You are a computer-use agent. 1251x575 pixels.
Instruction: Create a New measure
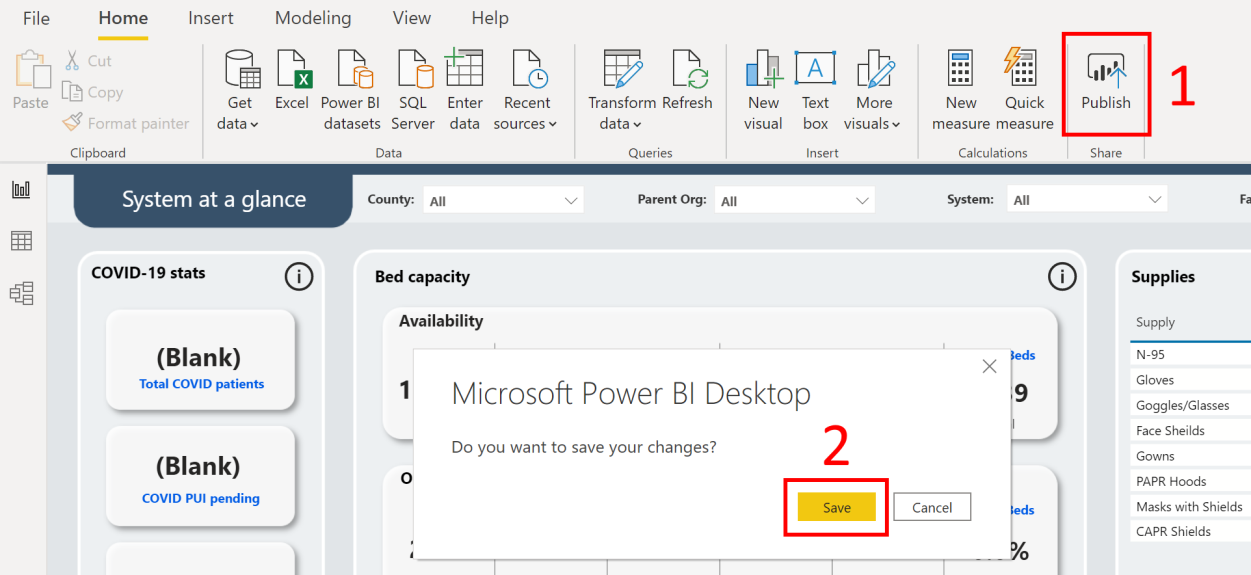pos(961,91)
